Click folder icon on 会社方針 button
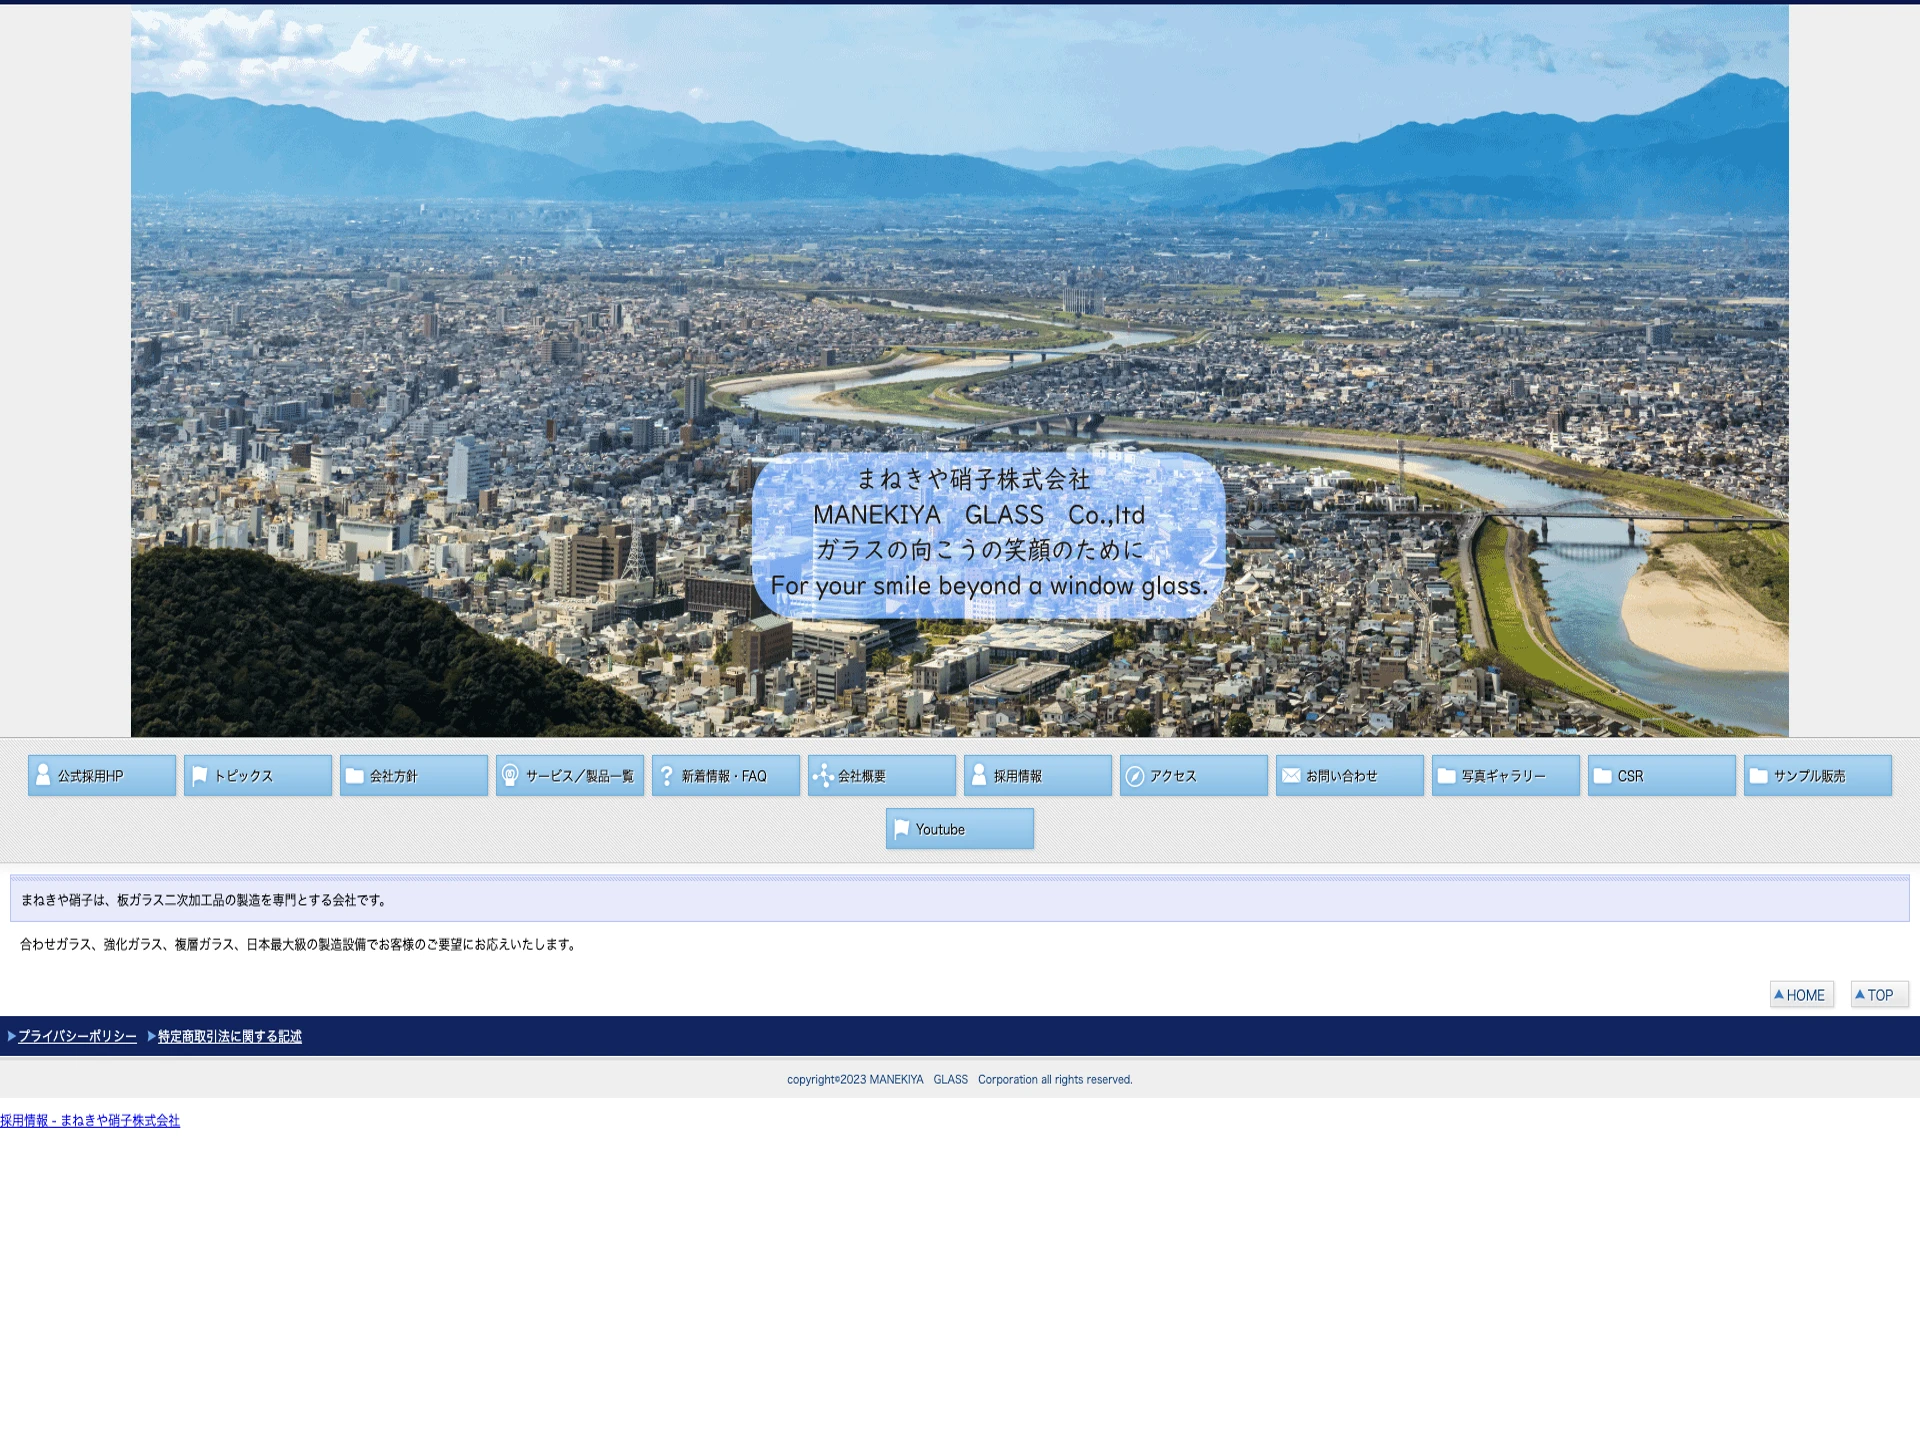Image resolution: width=1920 pixels, height=1440 pixels. tap(355, 775)
